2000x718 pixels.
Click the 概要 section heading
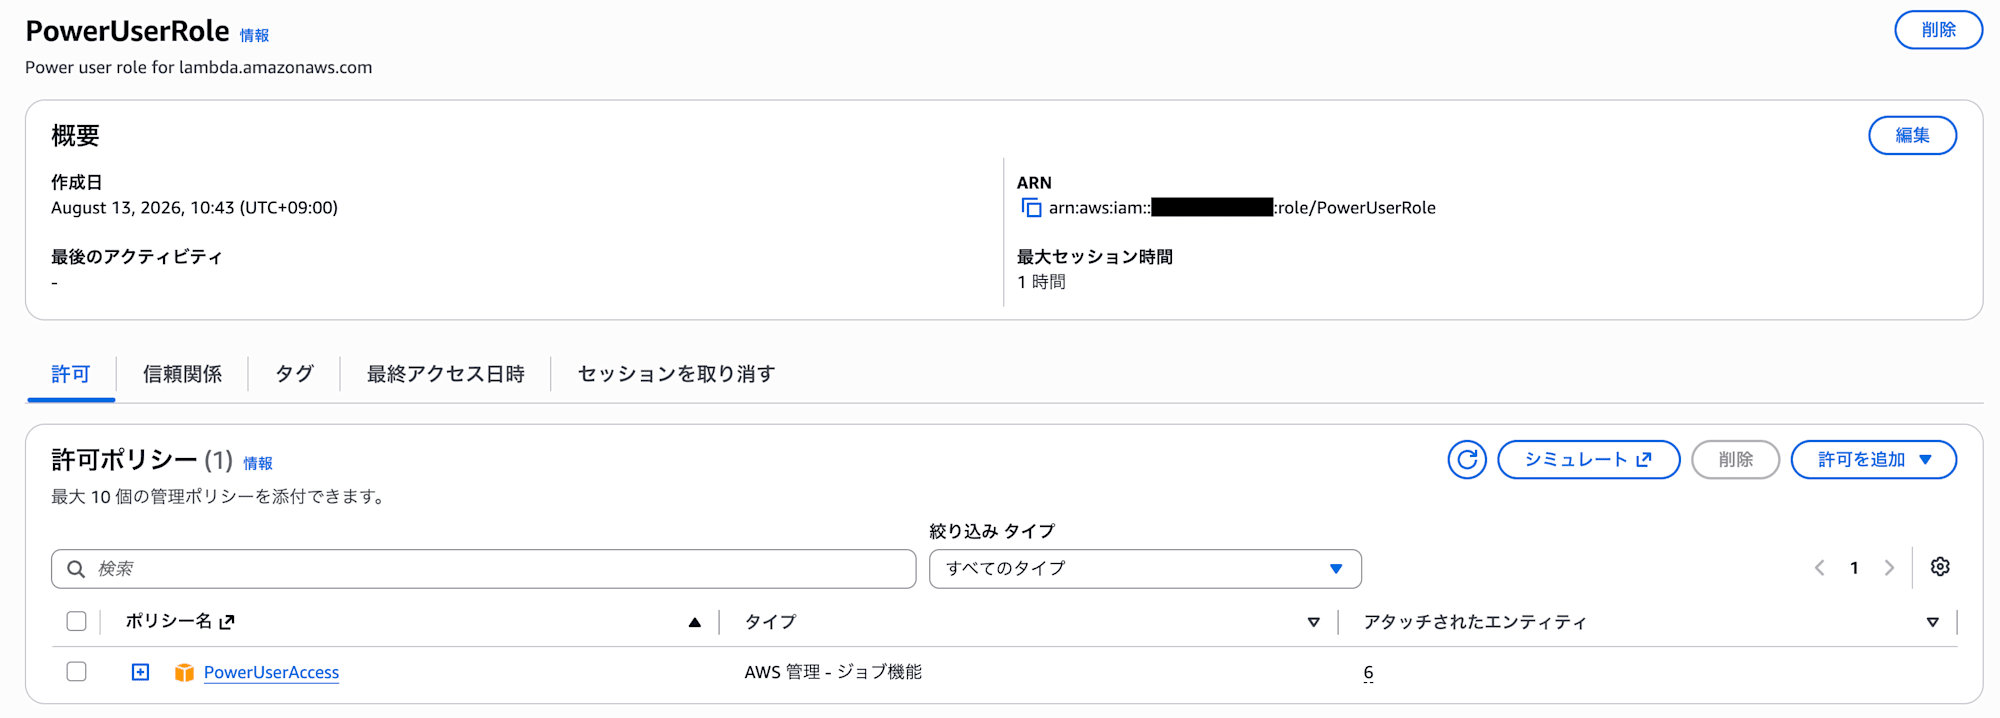pos(75,136)
